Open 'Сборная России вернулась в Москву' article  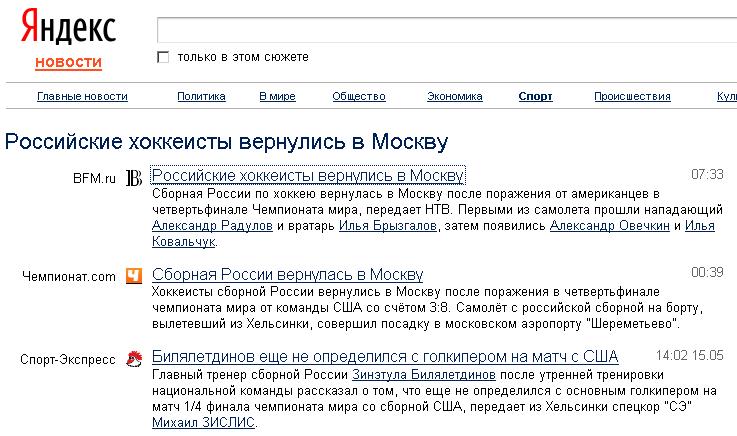[287, 274]
